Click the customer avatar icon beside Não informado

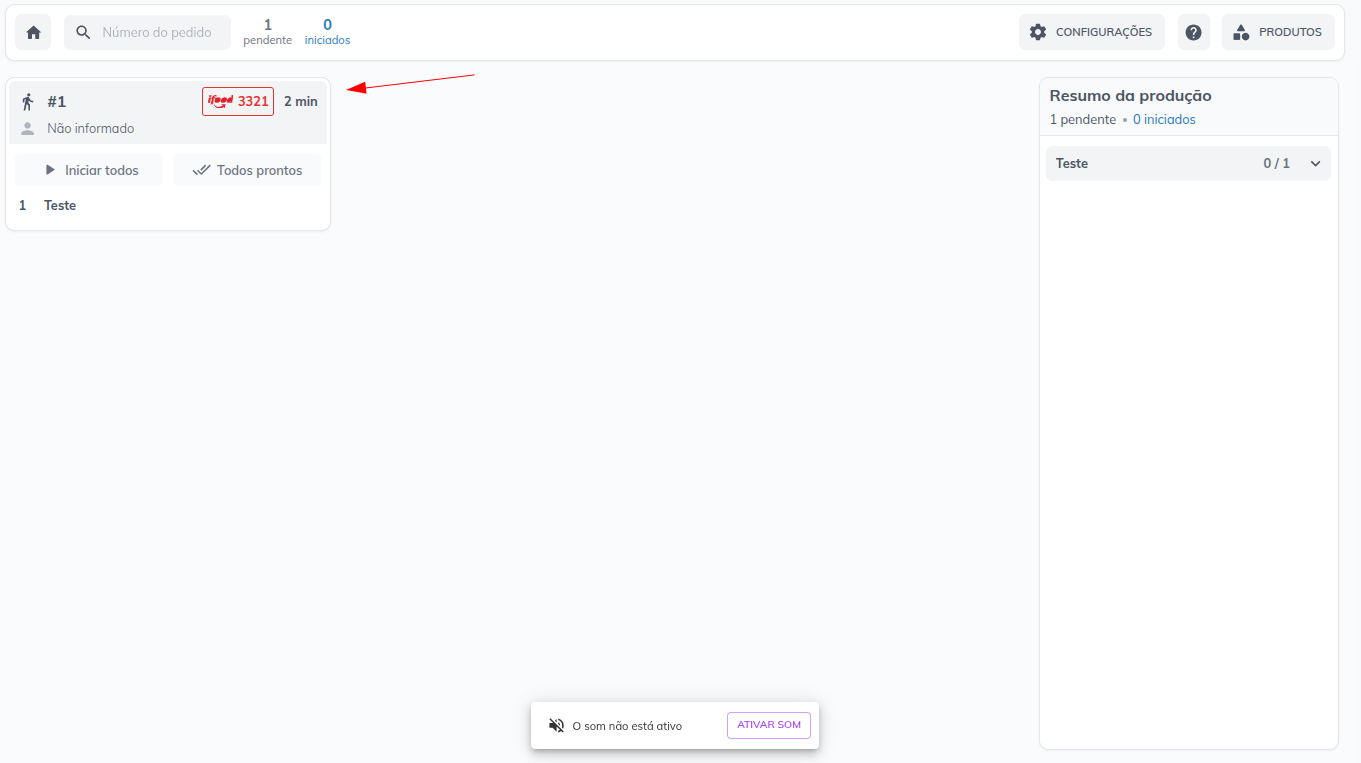[28, 128]
